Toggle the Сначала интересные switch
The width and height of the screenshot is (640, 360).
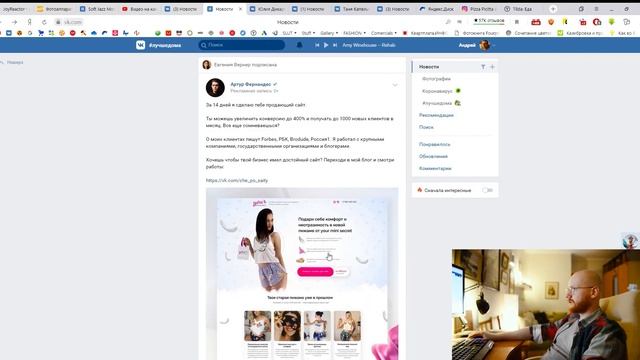pos(487,190)
